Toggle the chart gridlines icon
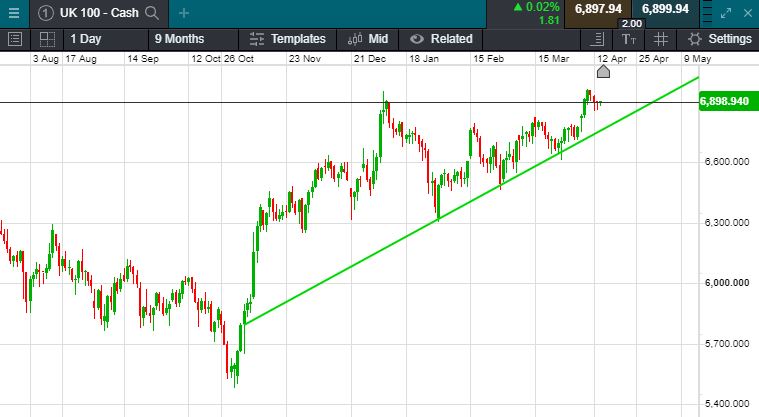The height and width of the screenshot is (417, 759). click(660, 39)
